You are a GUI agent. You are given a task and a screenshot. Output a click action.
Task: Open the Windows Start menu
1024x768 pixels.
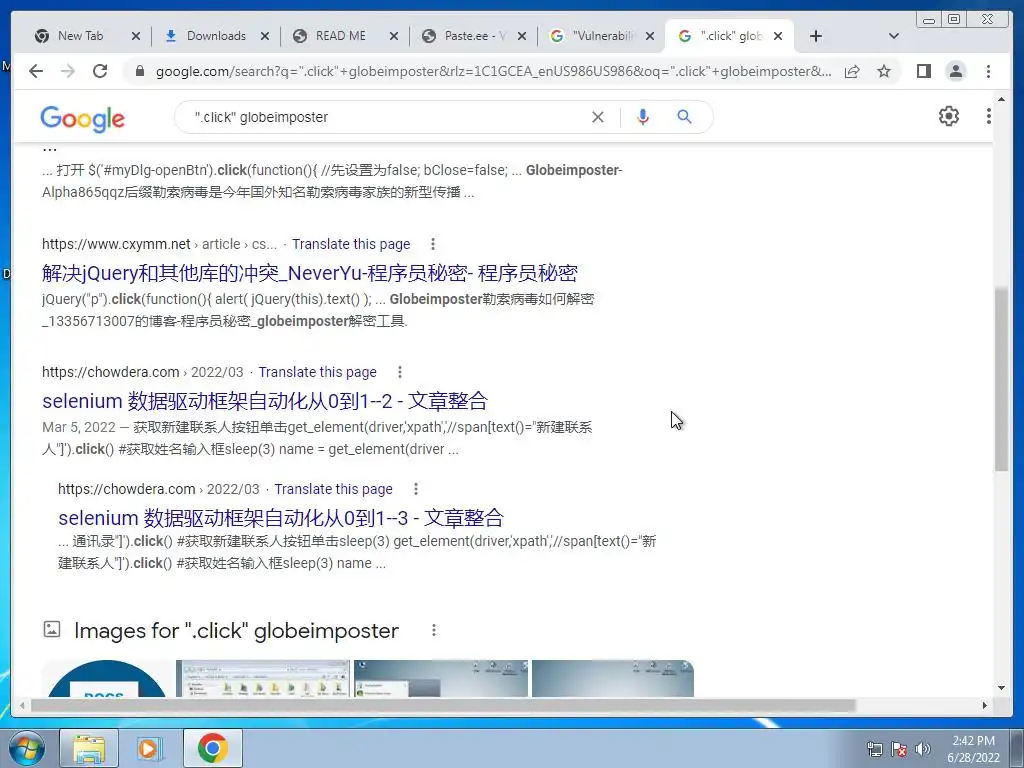[26, 748]
